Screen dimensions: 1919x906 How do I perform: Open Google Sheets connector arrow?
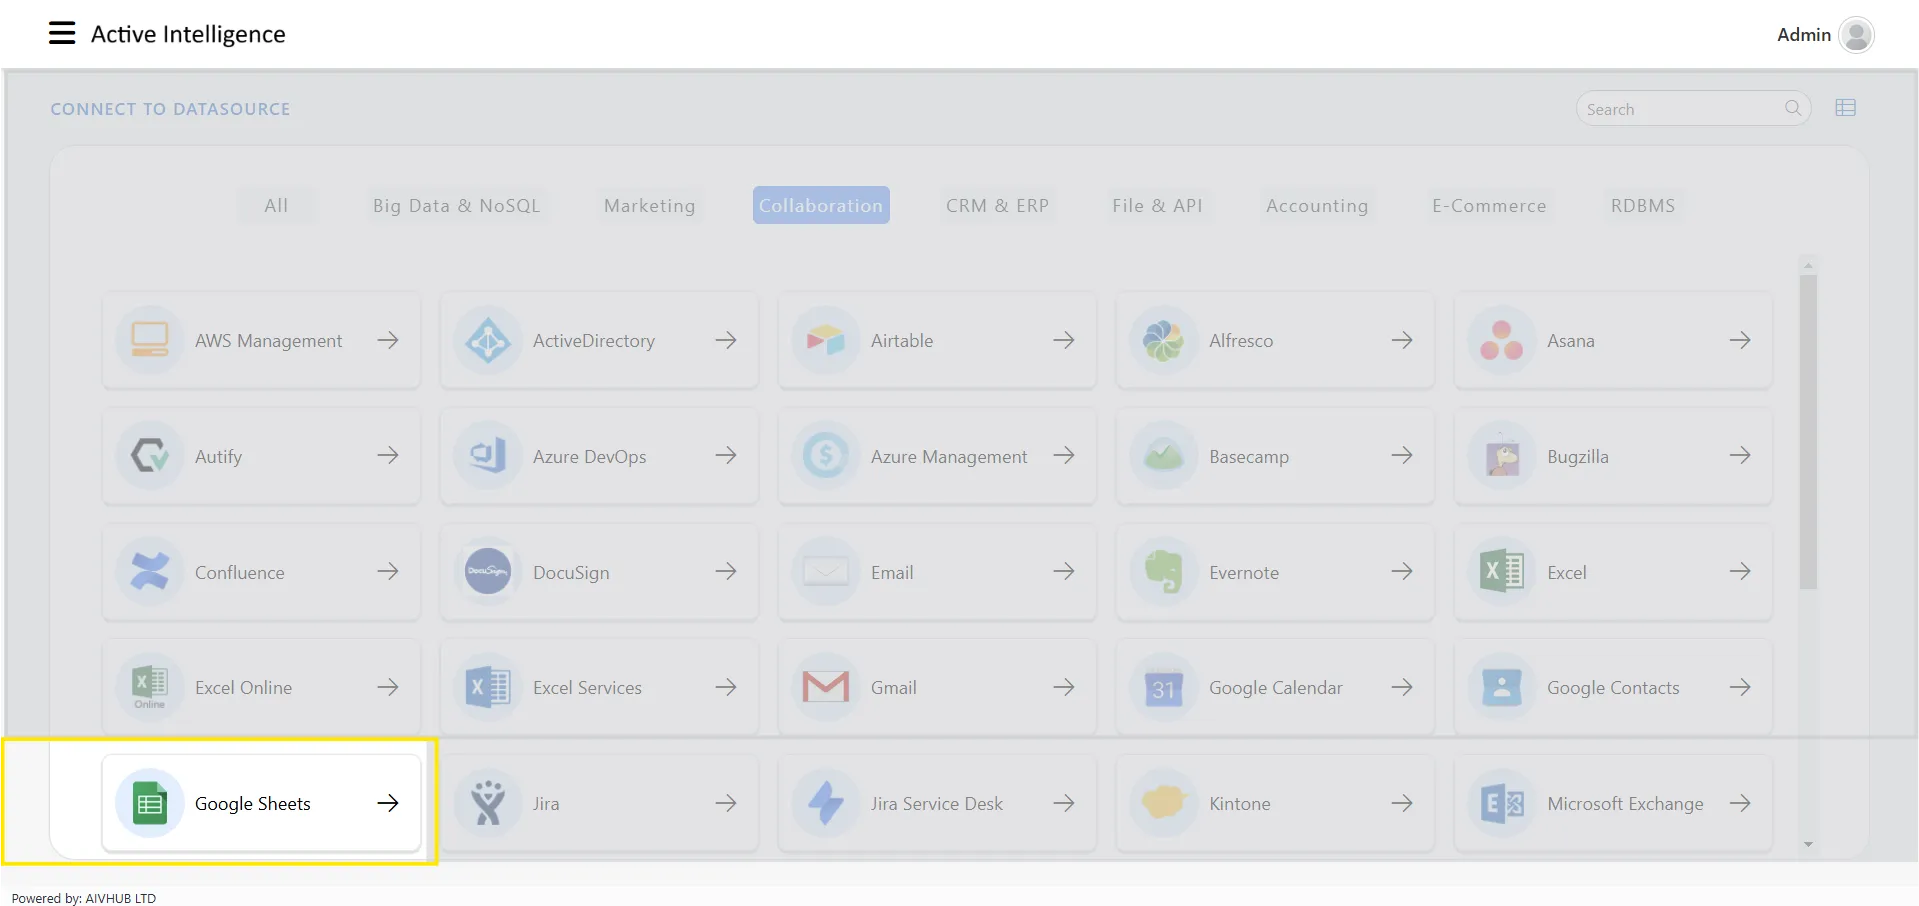tap(388, 803)
